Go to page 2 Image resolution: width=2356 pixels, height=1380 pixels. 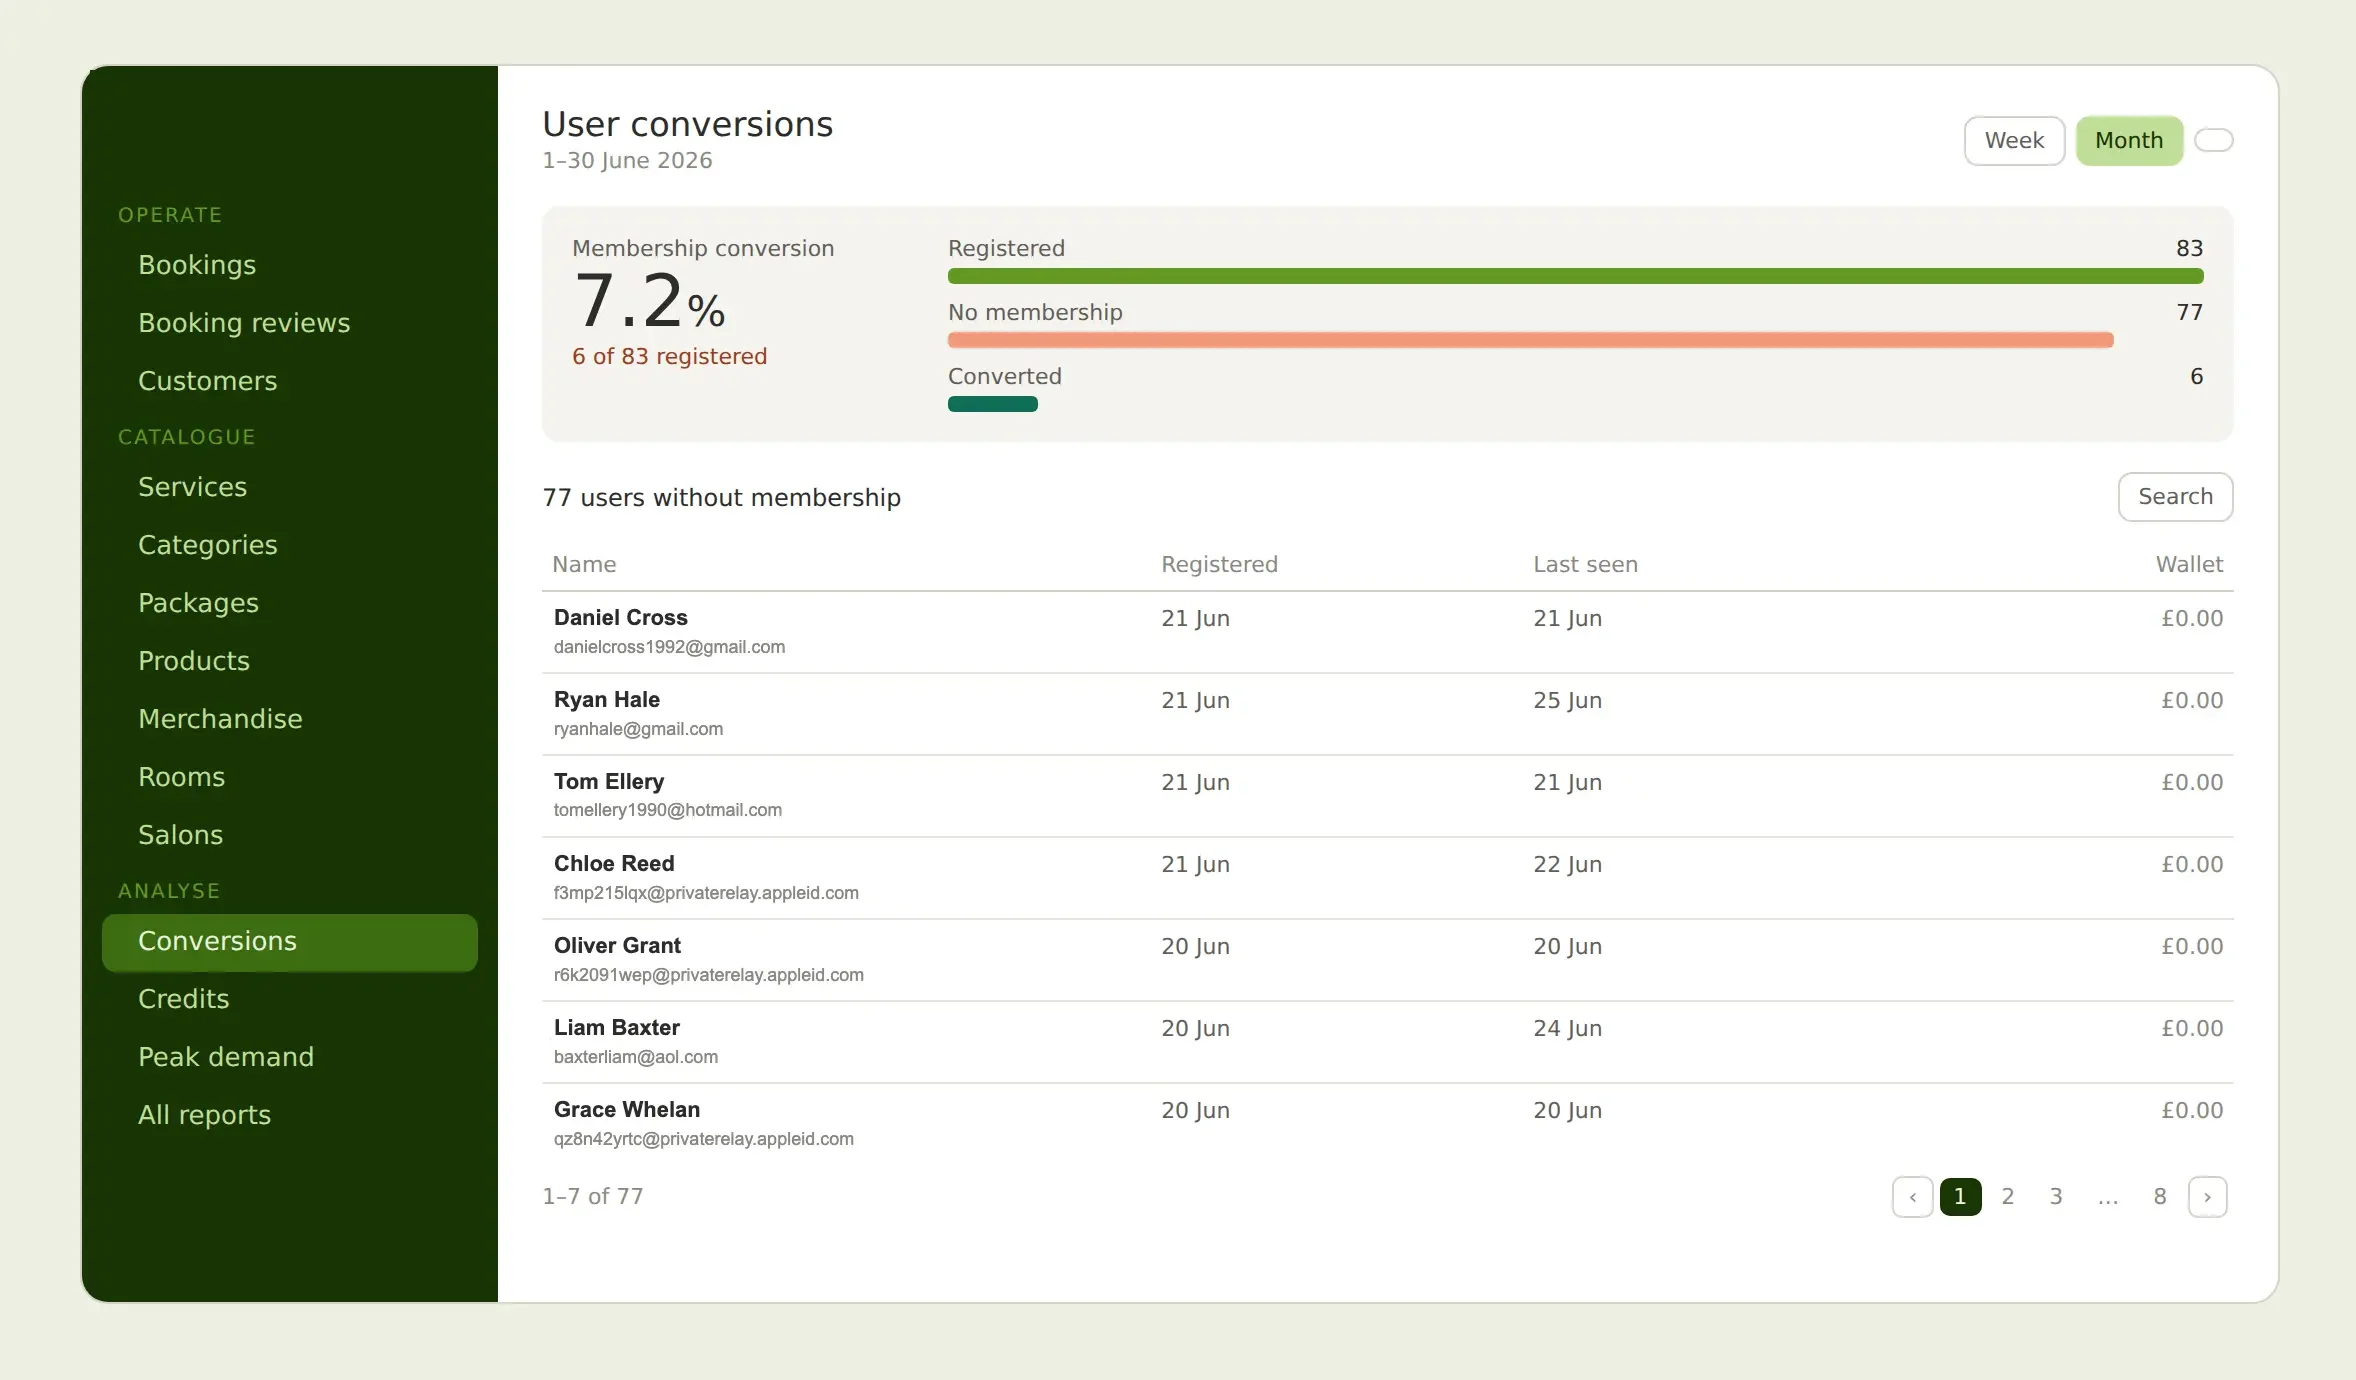[x=2007, y=1197]
